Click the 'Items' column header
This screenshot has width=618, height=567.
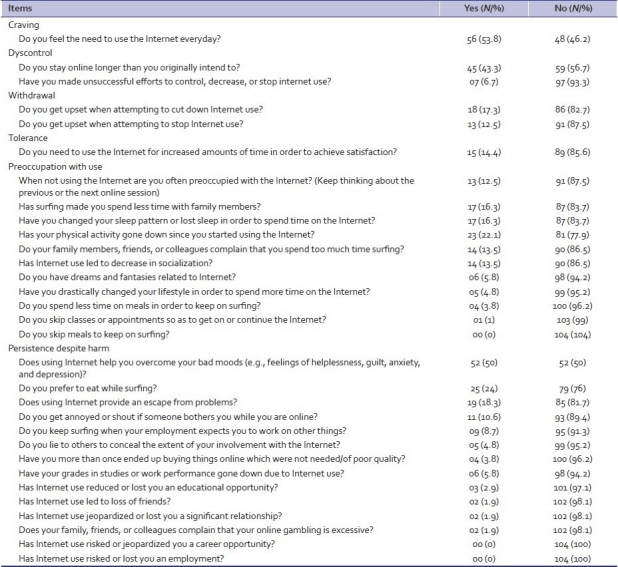point(20,8)
